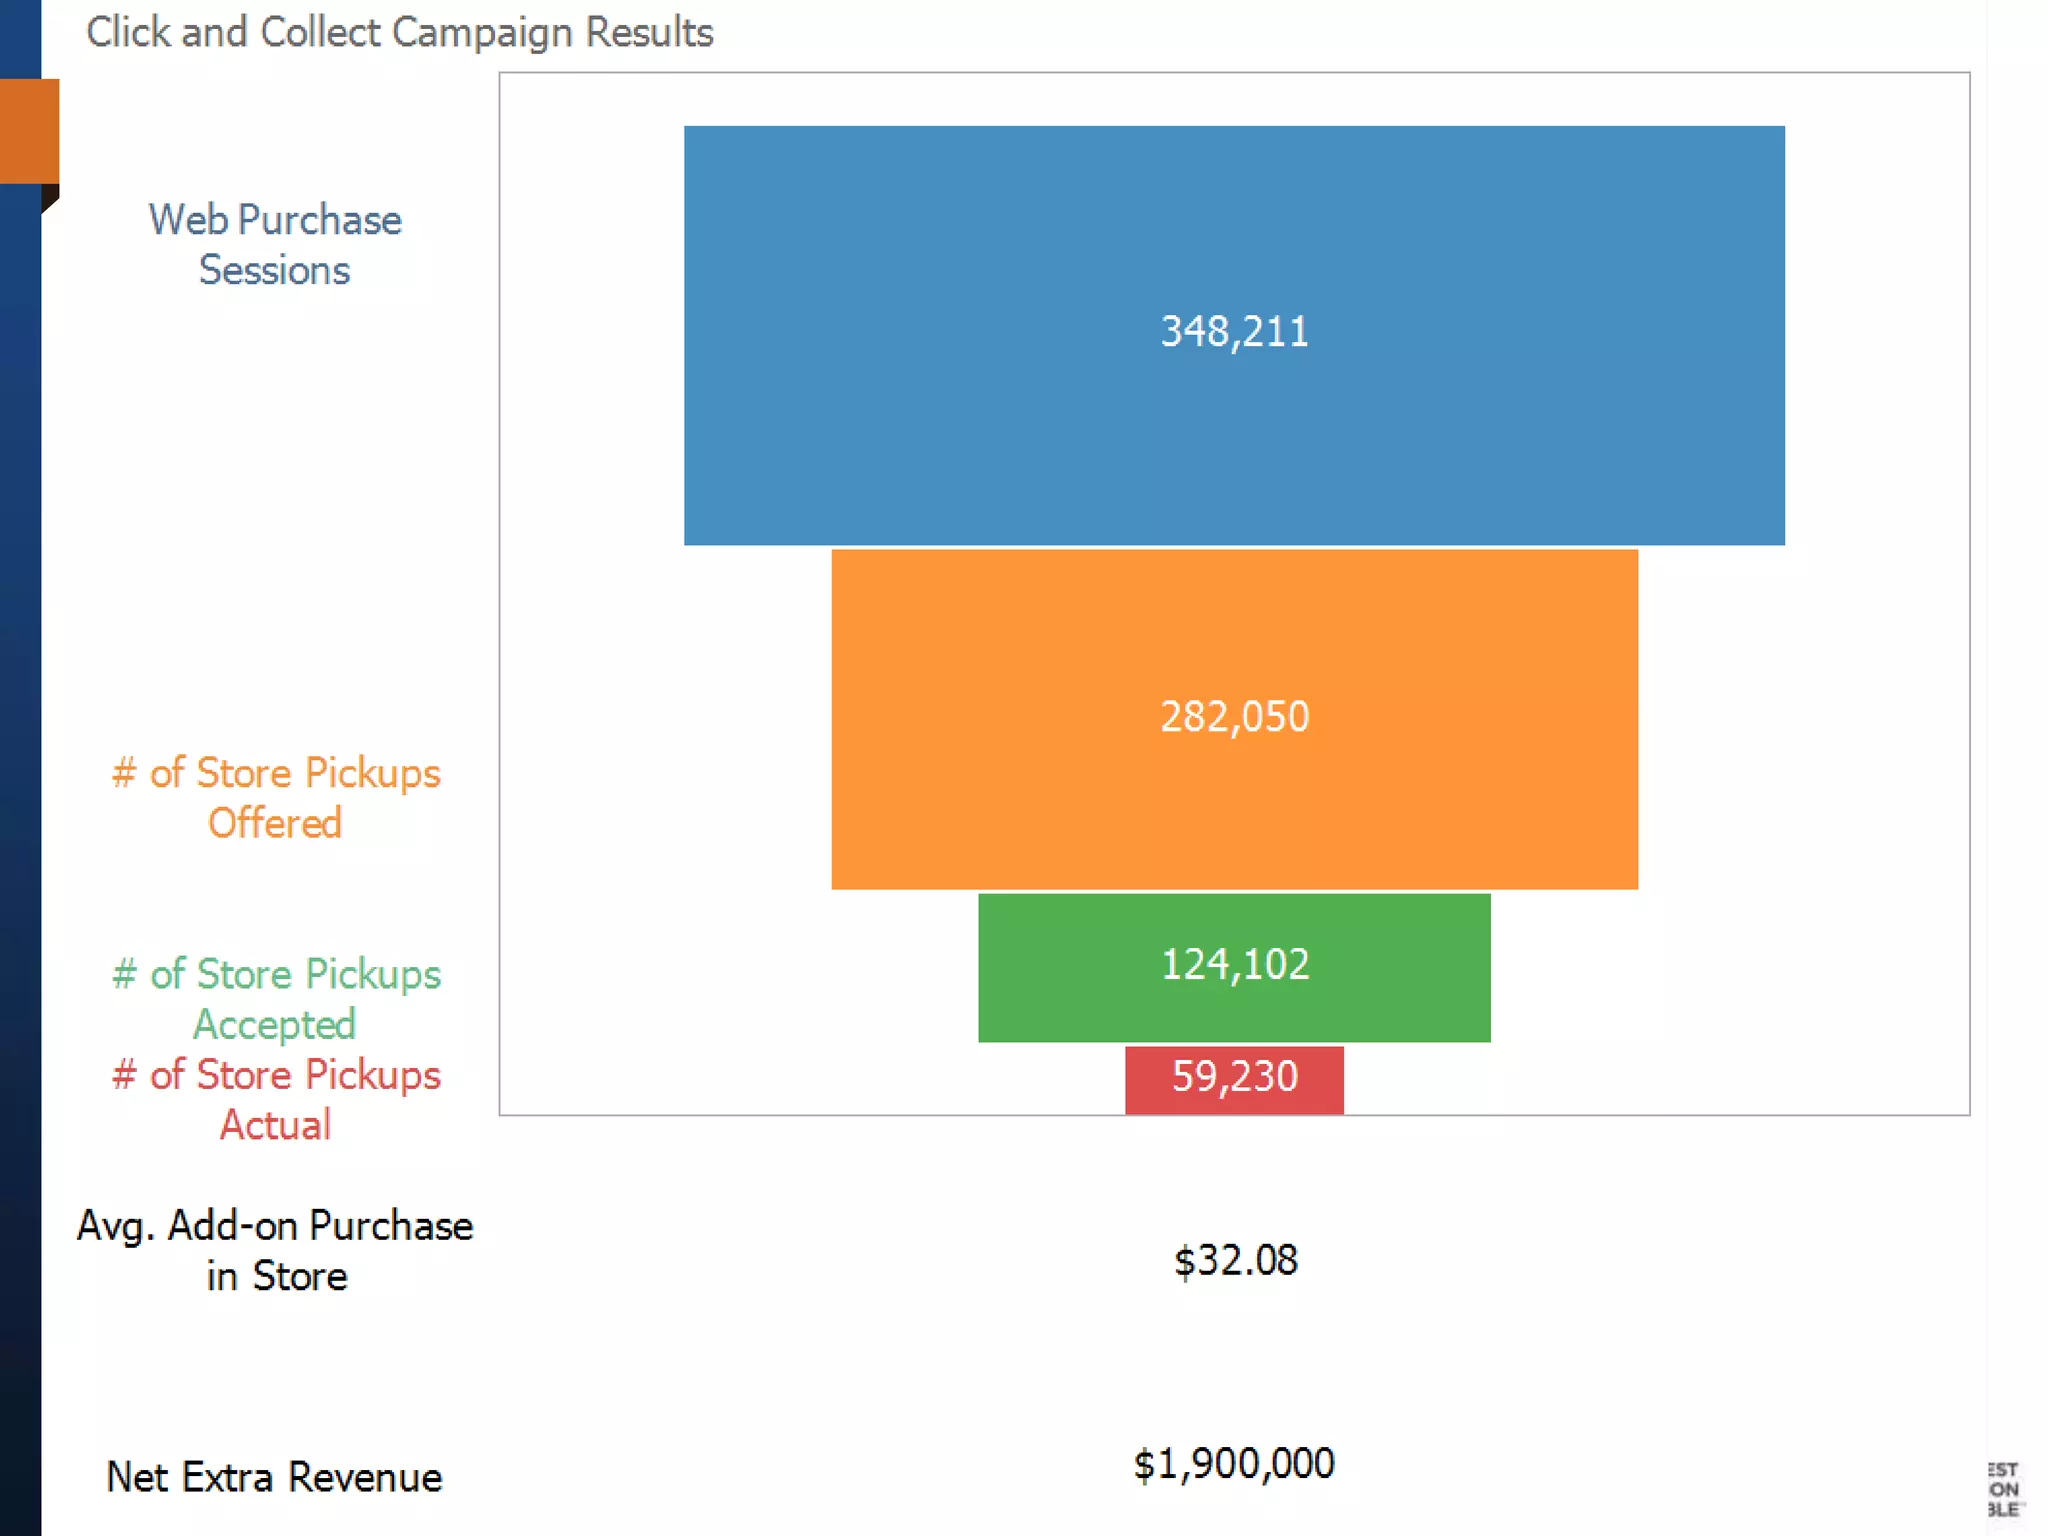Click the Avg. Add-on Purchase in Store label

coord(275,1250)
